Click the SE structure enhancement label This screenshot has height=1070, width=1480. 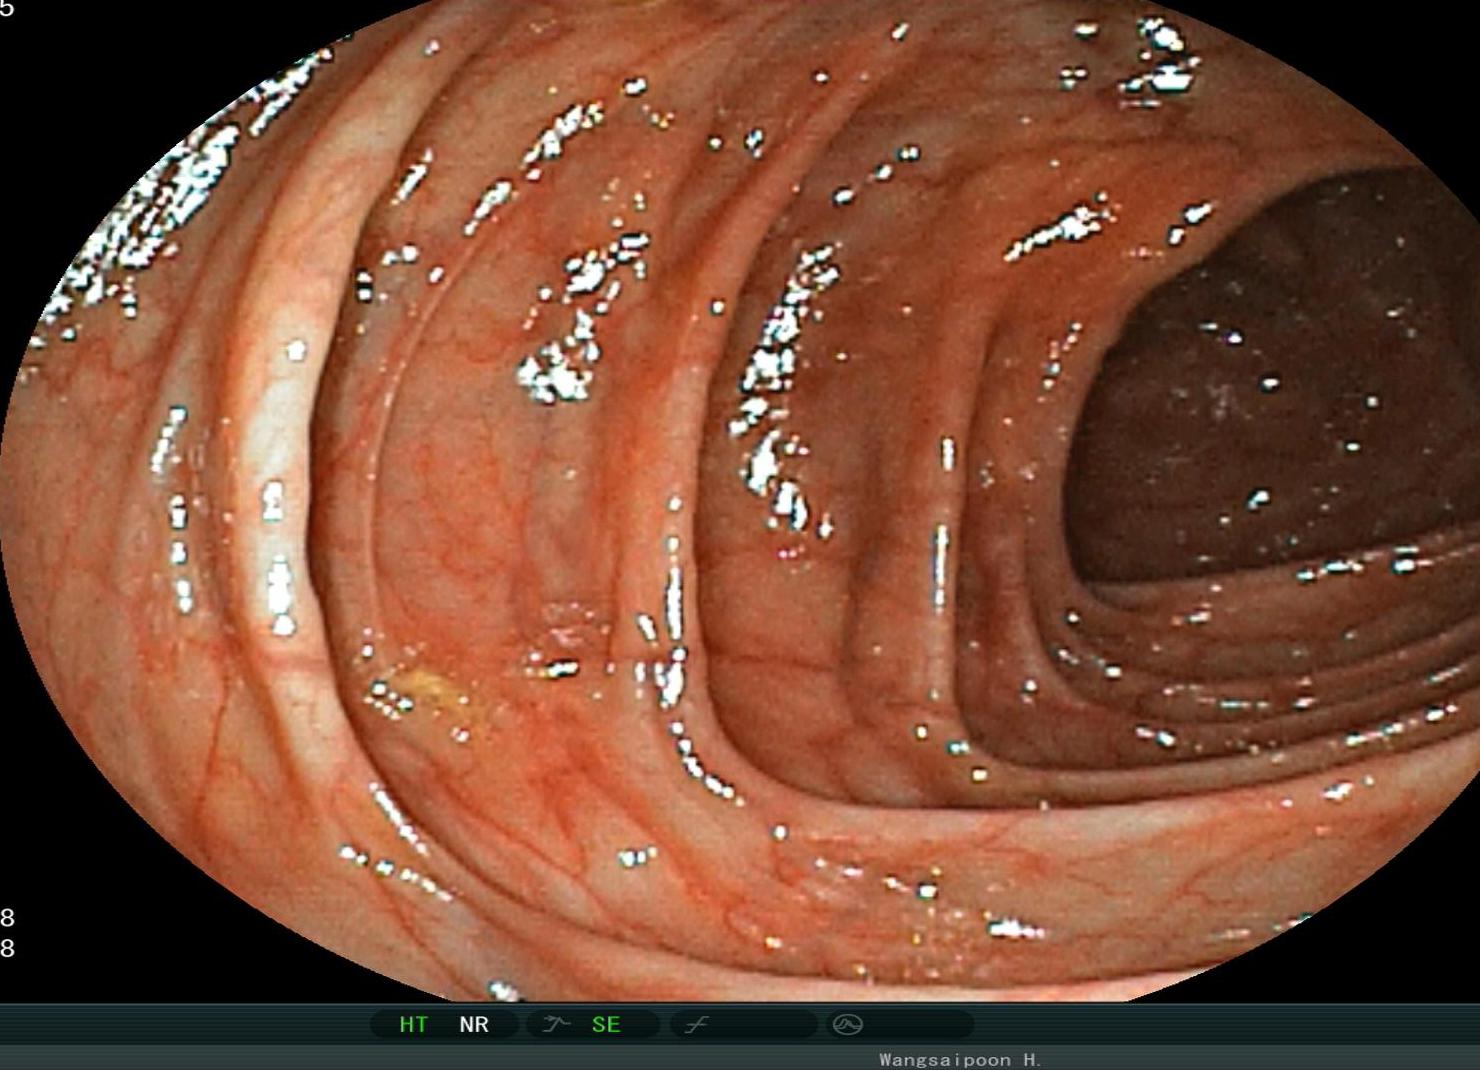click(606, 1024)
